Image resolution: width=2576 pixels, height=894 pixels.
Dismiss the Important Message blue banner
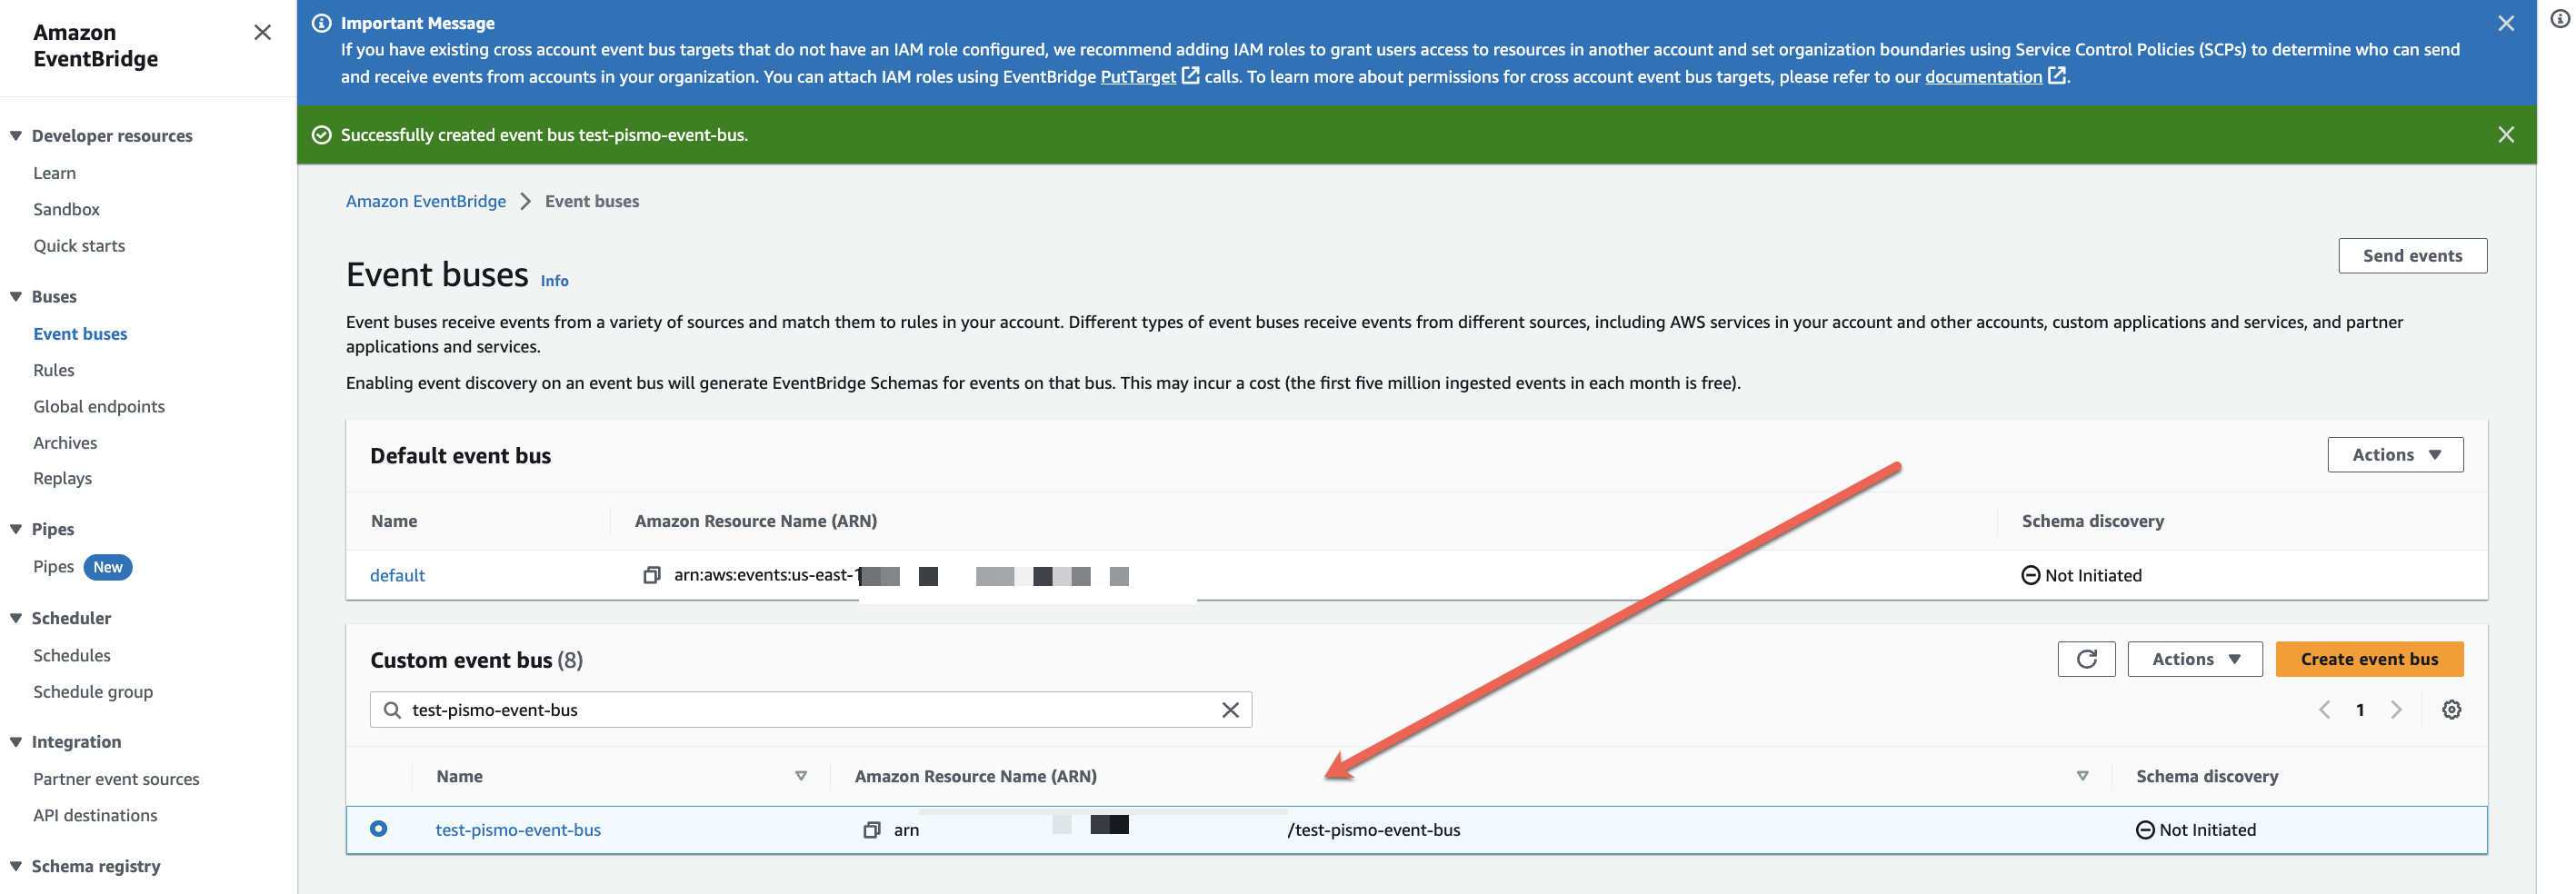click(x=2505, y=23)
